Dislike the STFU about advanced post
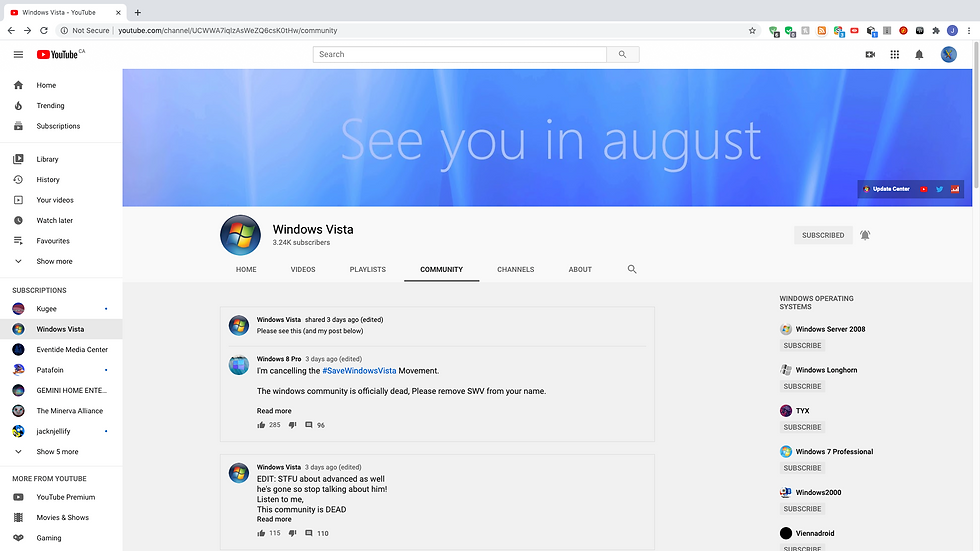 (x=292, y=533)
